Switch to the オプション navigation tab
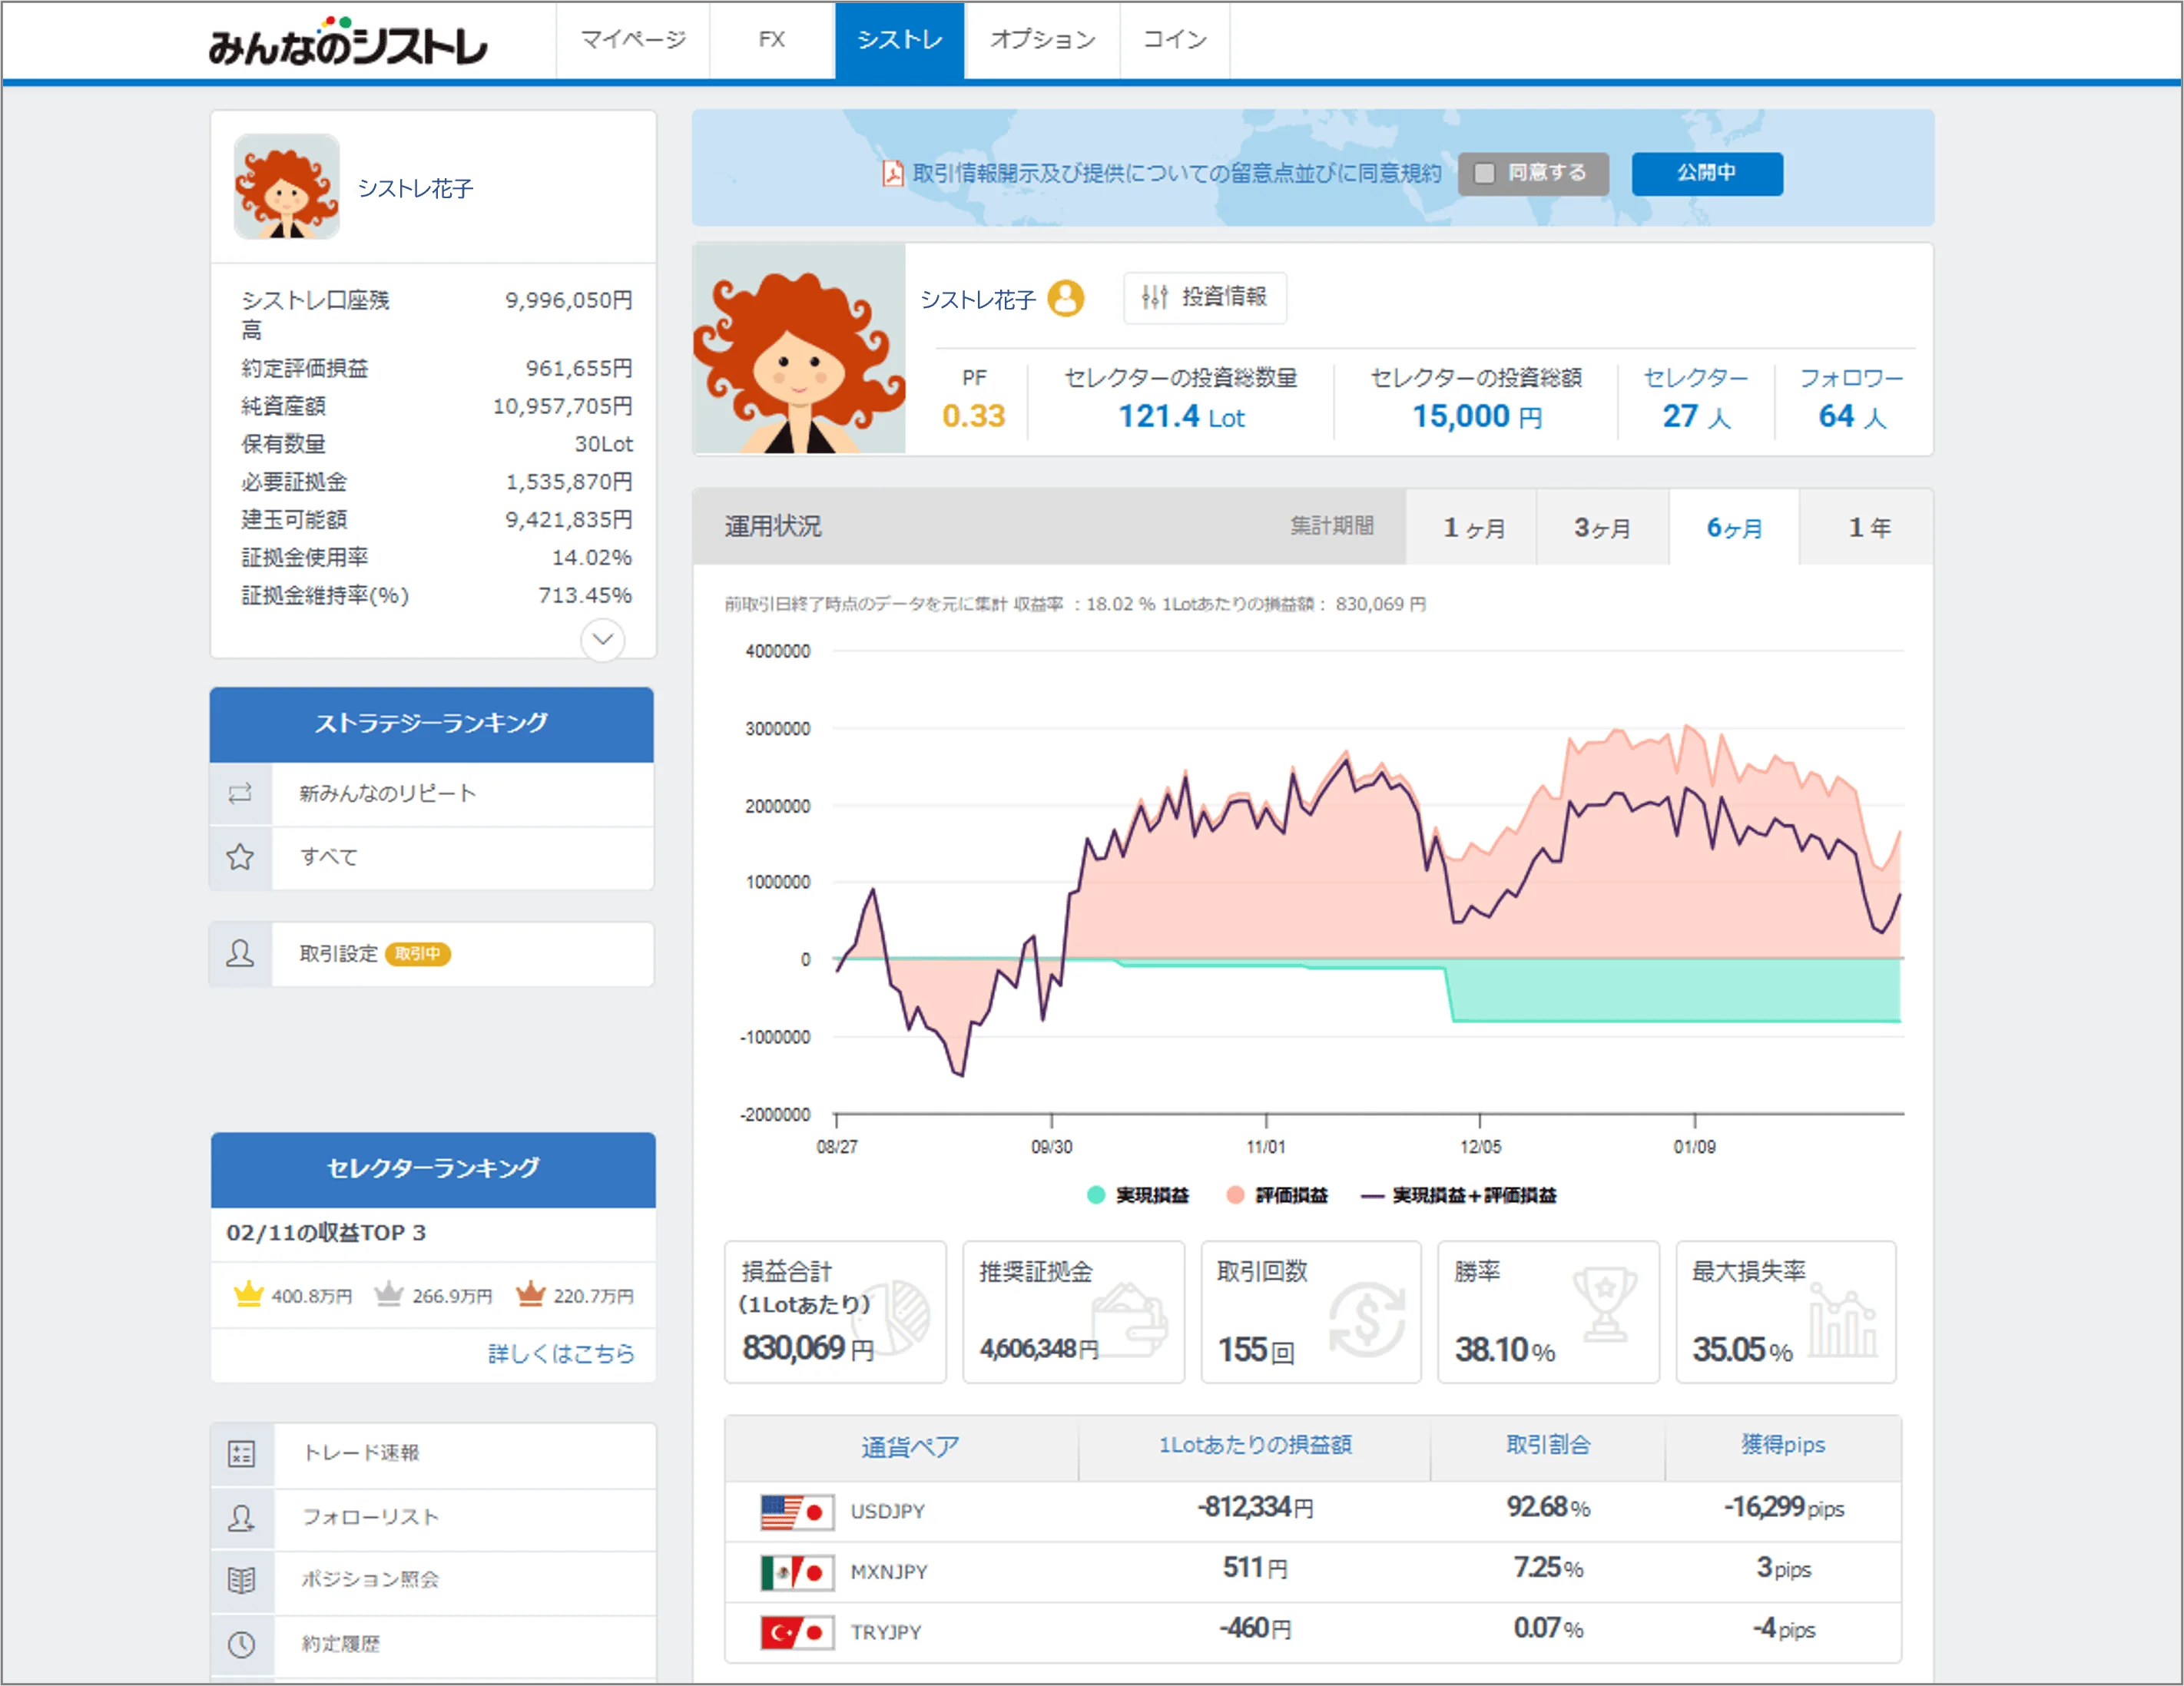The image size is (2184, 1686). [1042, 40]
